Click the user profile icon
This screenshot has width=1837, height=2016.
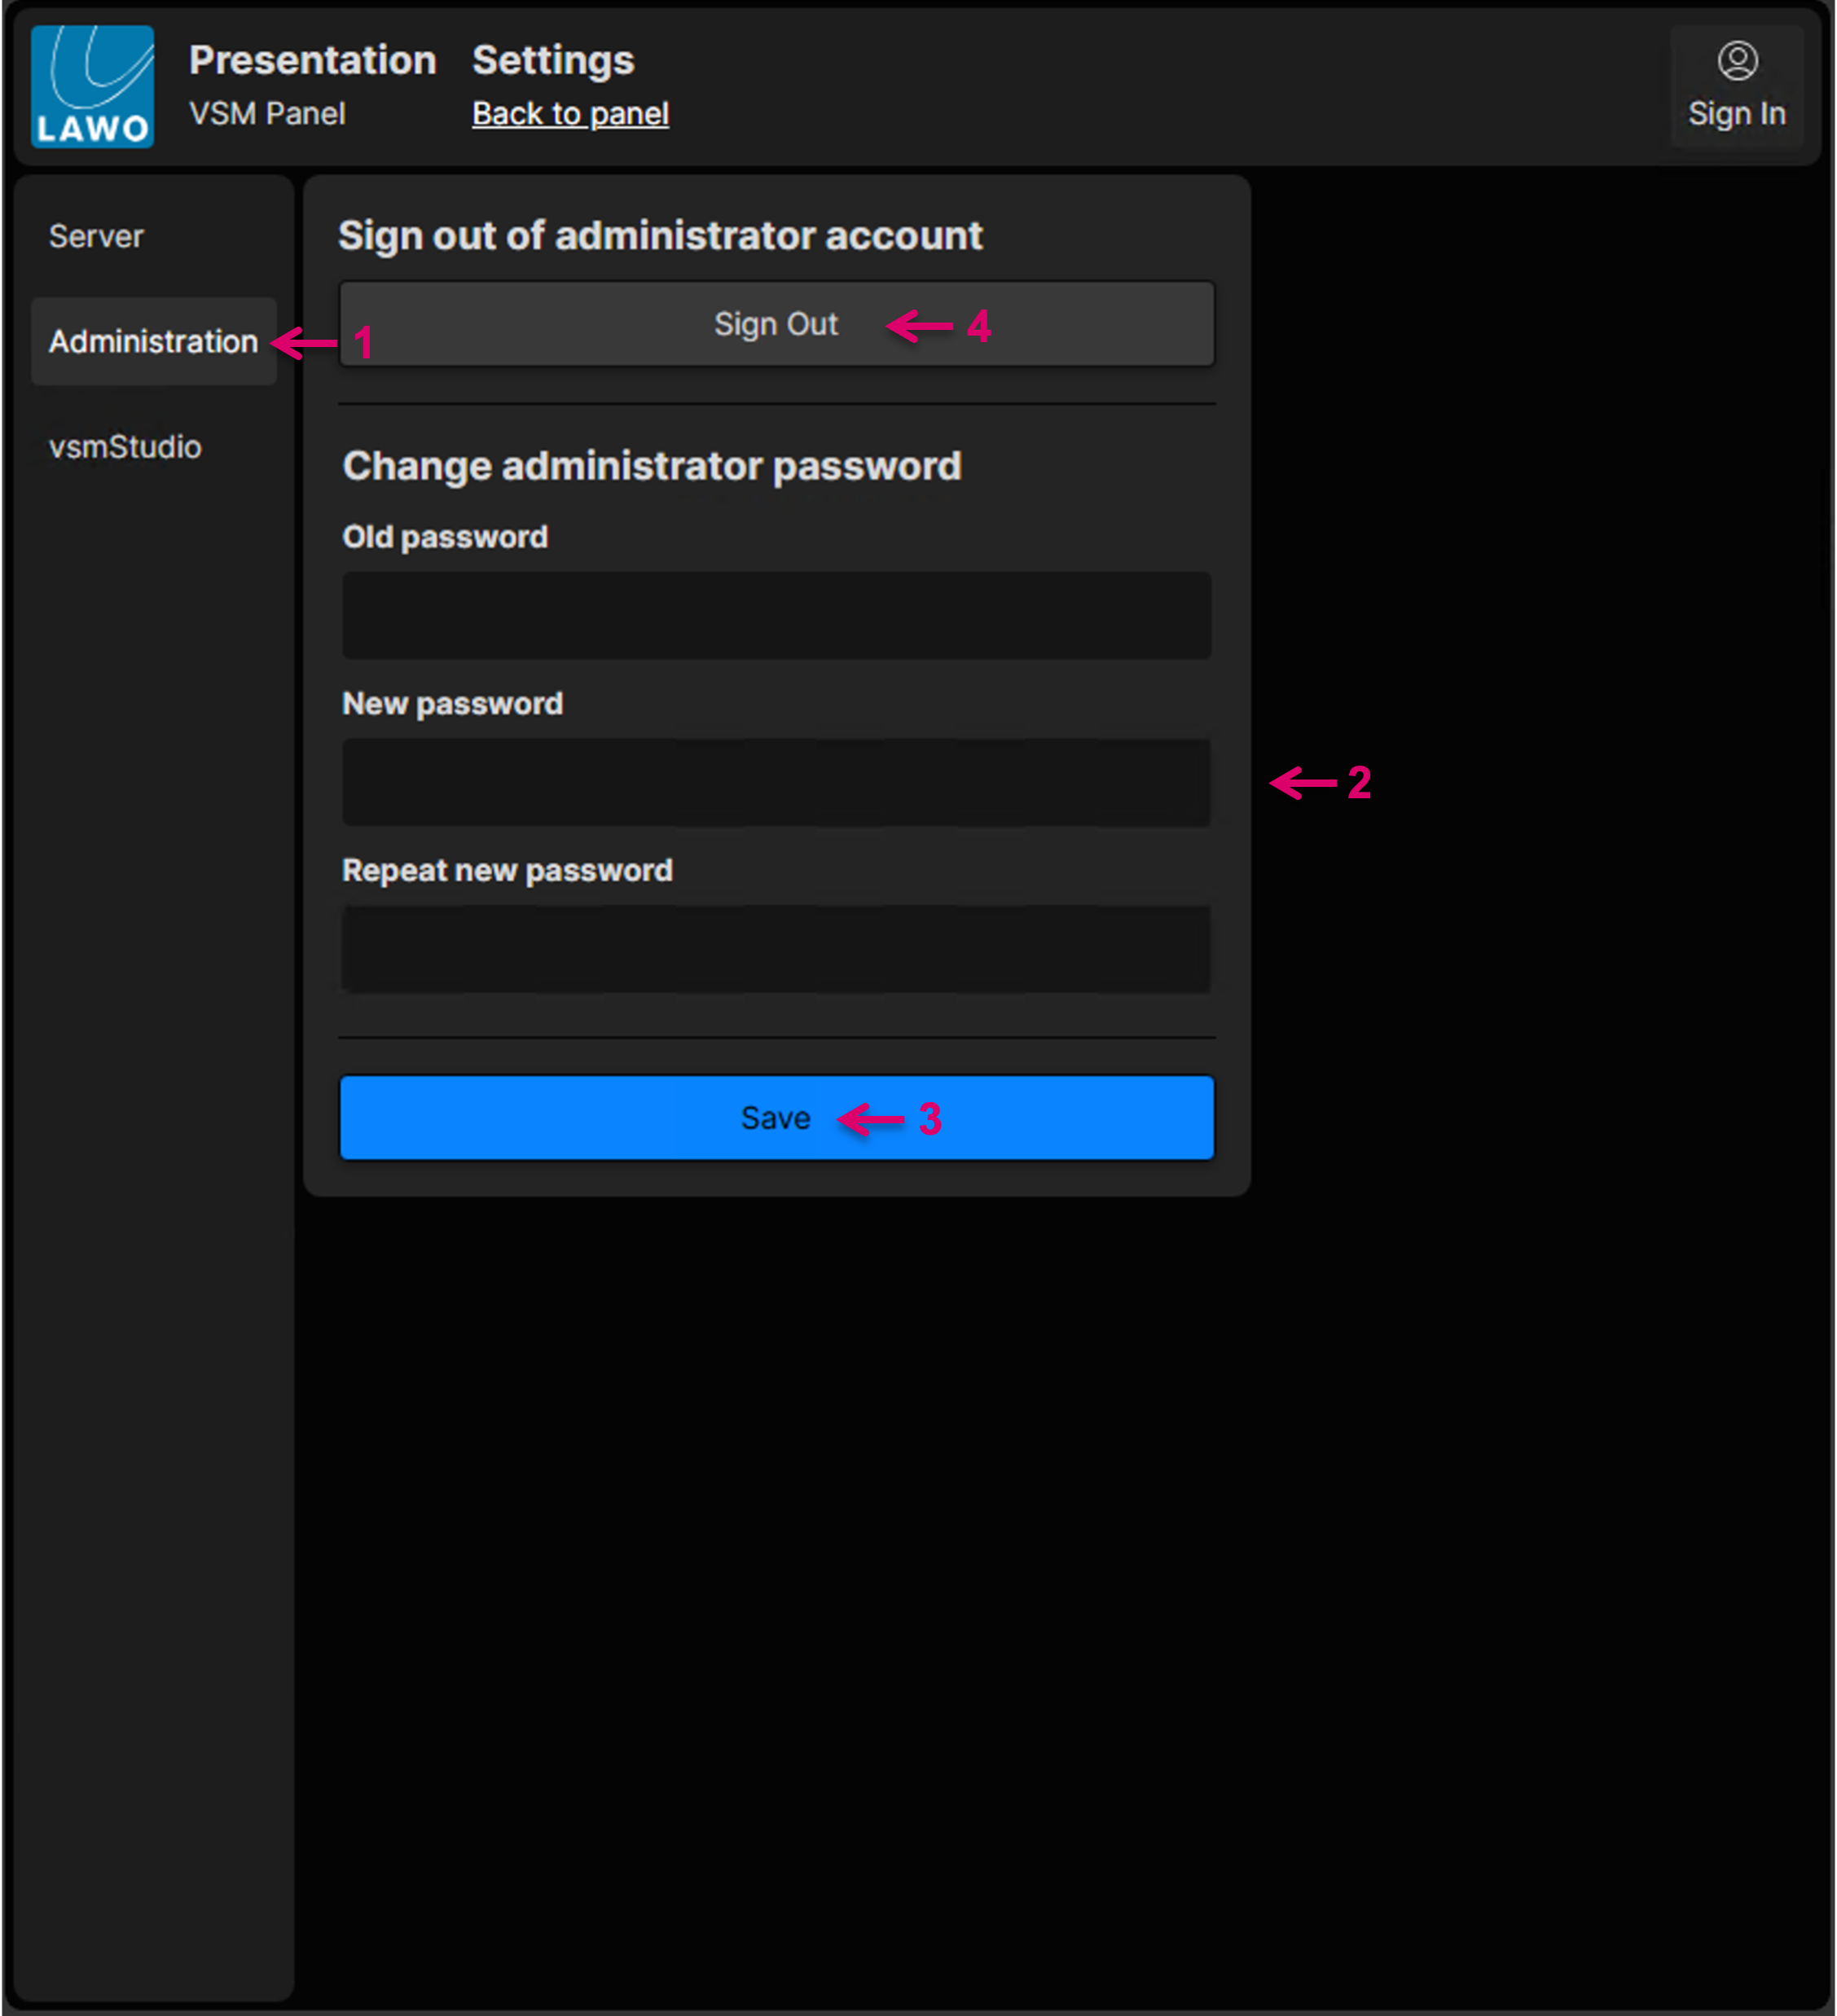[x=1737, y=61]
